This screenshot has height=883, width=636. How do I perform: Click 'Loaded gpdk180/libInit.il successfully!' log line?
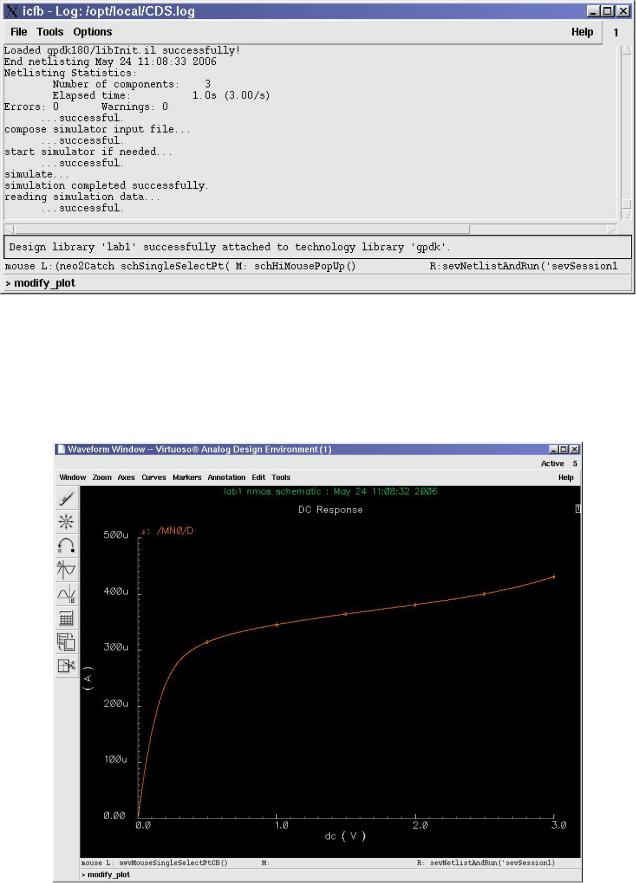click(122, 50)
